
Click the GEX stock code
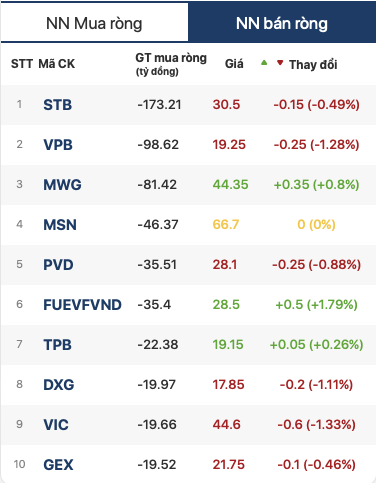pyautogui.click(x=58, y=465)
